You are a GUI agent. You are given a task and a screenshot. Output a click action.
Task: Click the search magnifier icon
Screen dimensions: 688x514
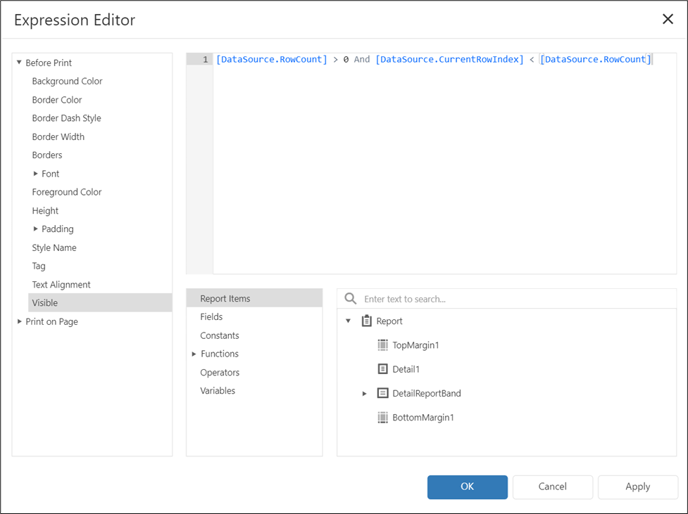tap(350, 298)
